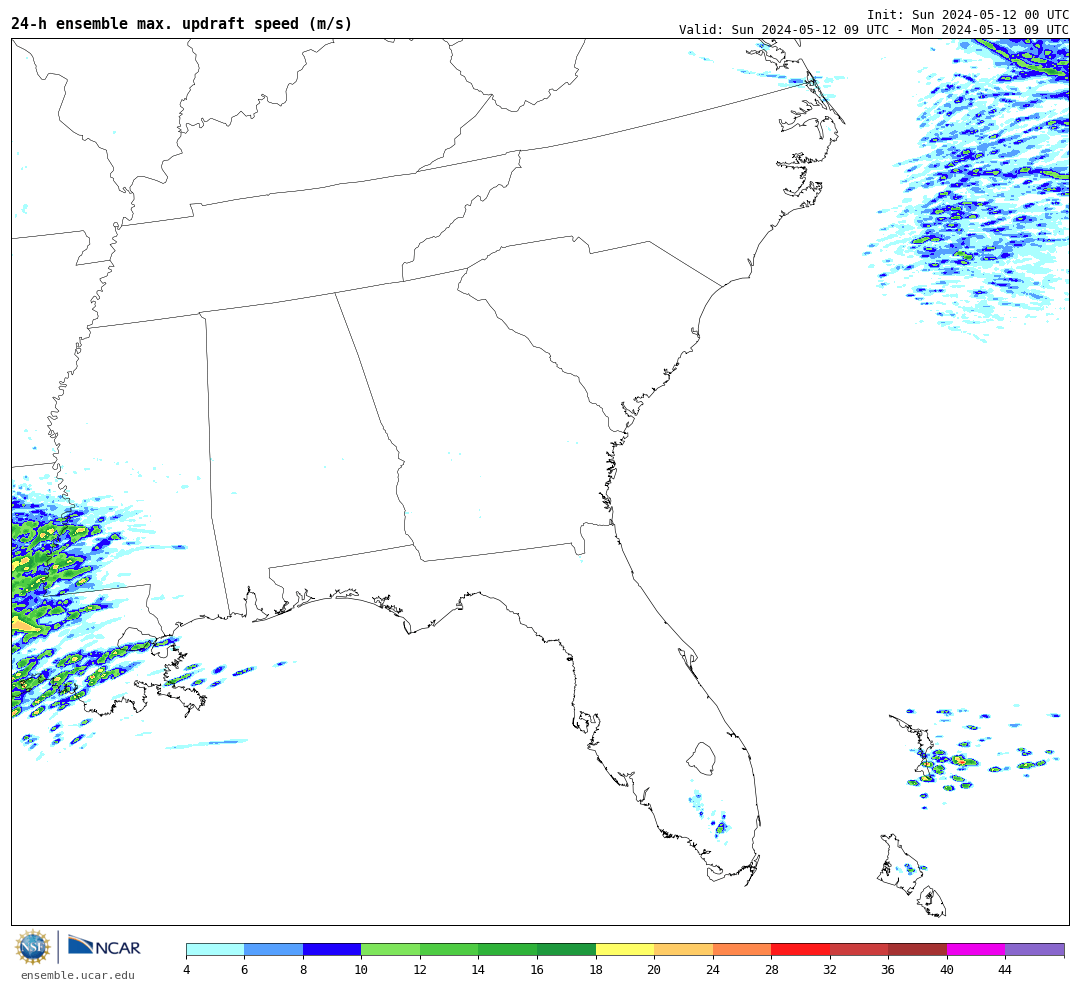
Task: Click the plot title '24-h ensemble max. updraft speed'
Action: tap(181, 23)
